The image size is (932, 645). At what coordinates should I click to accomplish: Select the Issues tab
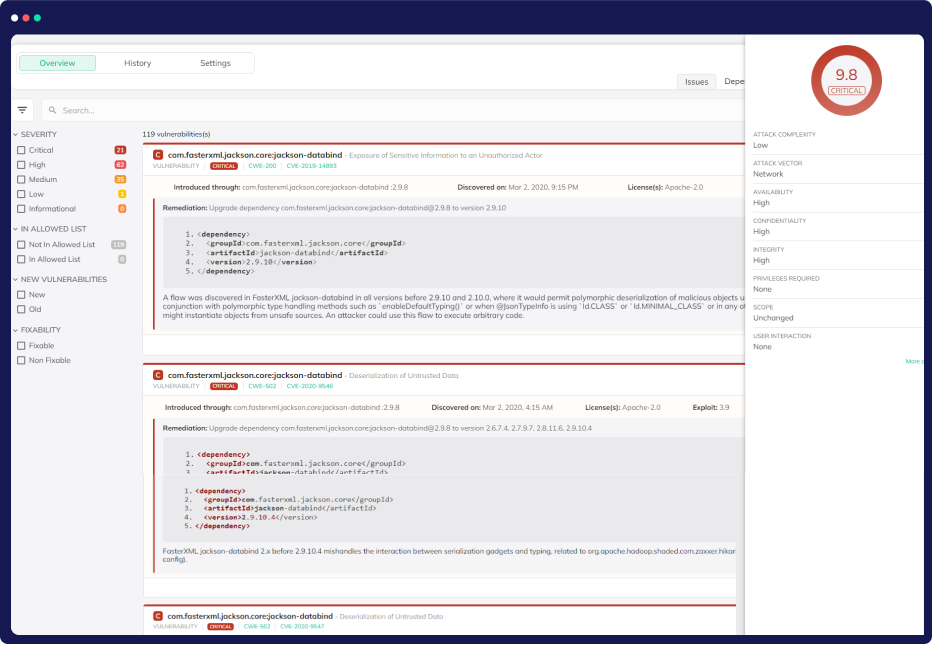[x=696, y=82]
